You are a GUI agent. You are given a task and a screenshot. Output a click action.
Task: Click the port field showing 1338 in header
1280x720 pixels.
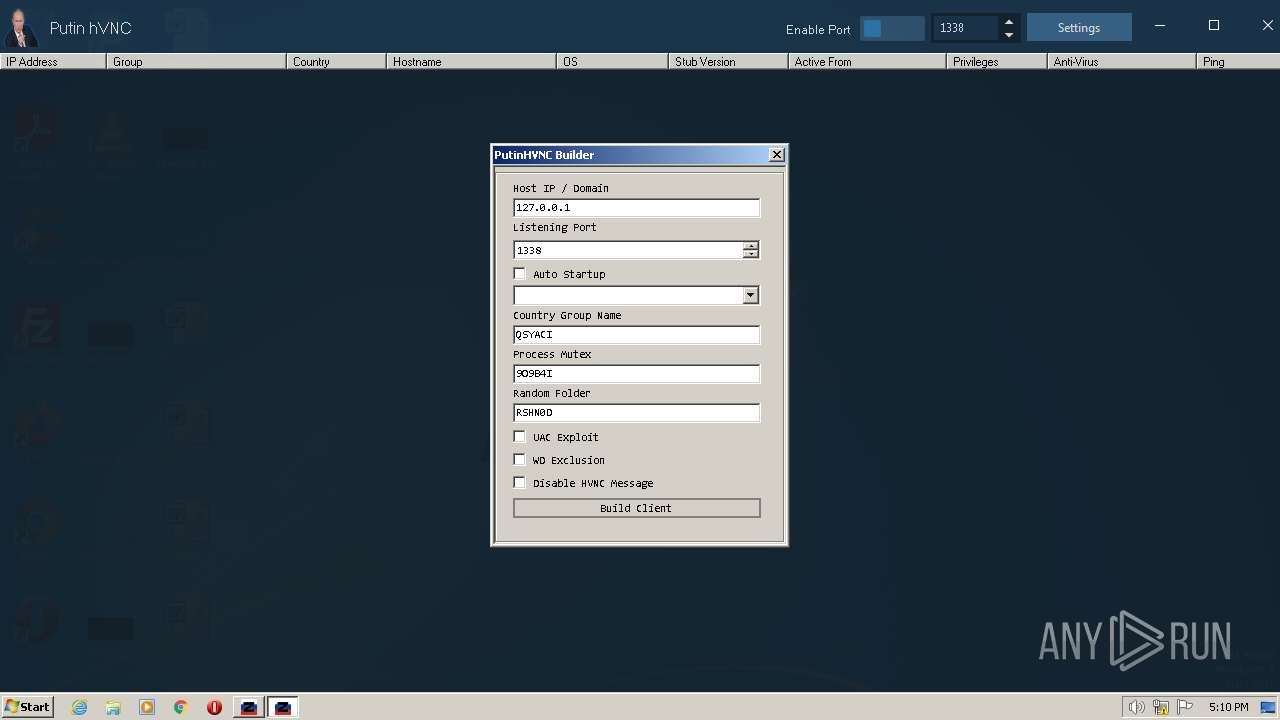tap(966, 28)
